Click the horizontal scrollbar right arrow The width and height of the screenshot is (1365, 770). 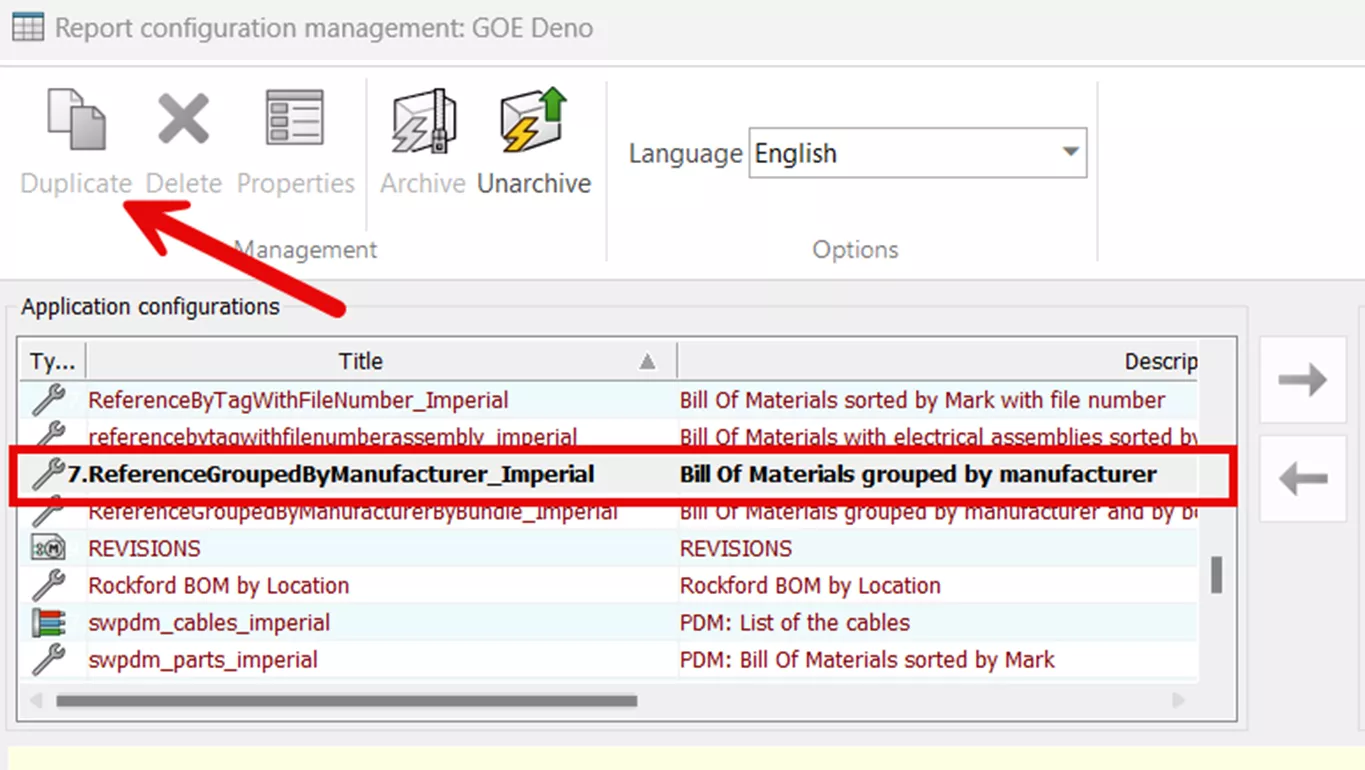click(x=1179, y=701)
